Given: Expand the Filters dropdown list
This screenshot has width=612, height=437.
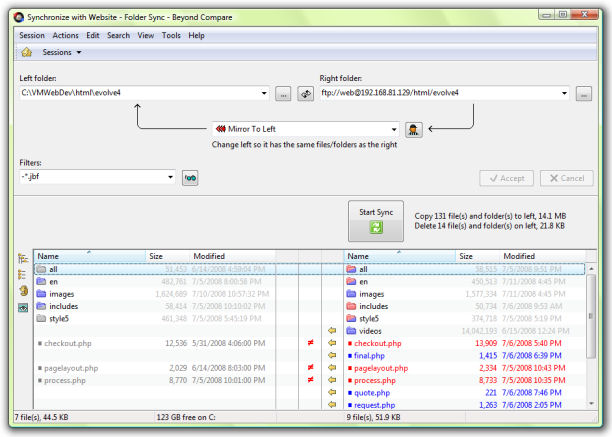Looking at the screenshot, I should [x=171, y=177].
